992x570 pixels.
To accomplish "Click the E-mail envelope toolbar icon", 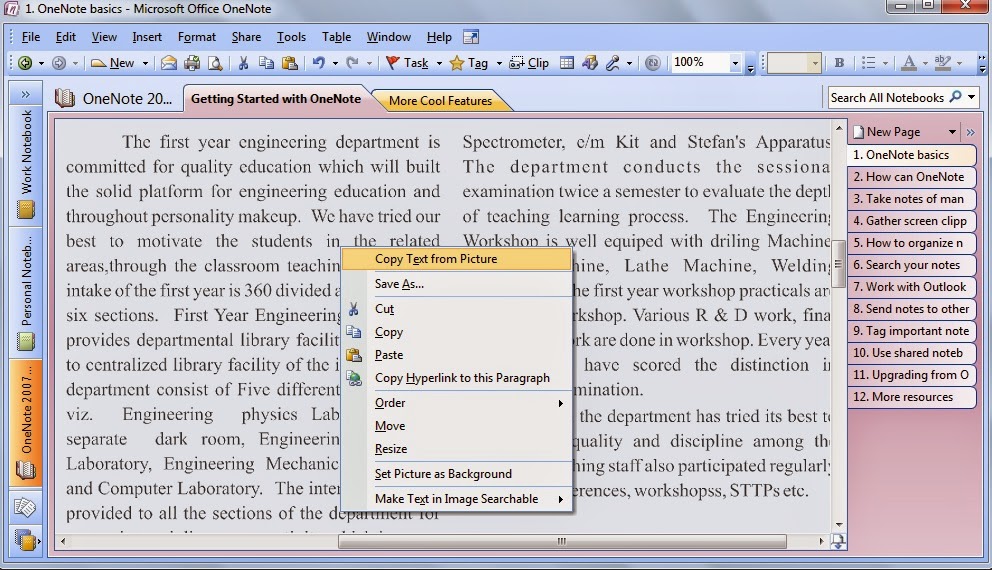I will pos(168,63).
